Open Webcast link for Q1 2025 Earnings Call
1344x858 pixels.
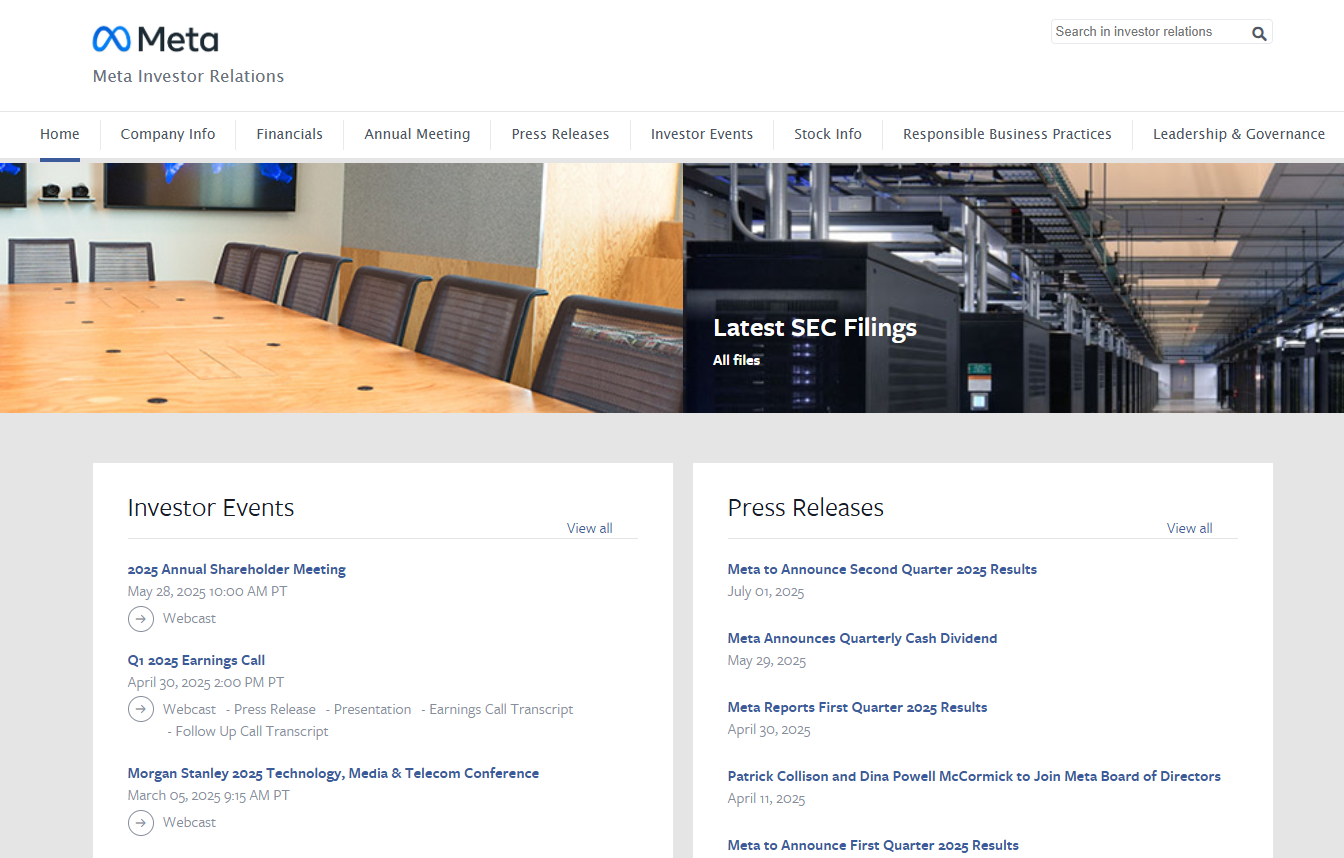tap(190, 709)
